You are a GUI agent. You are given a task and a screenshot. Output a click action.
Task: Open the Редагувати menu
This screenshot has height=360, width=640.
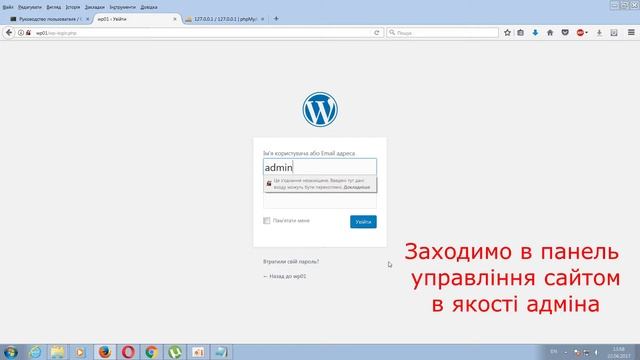30,7
